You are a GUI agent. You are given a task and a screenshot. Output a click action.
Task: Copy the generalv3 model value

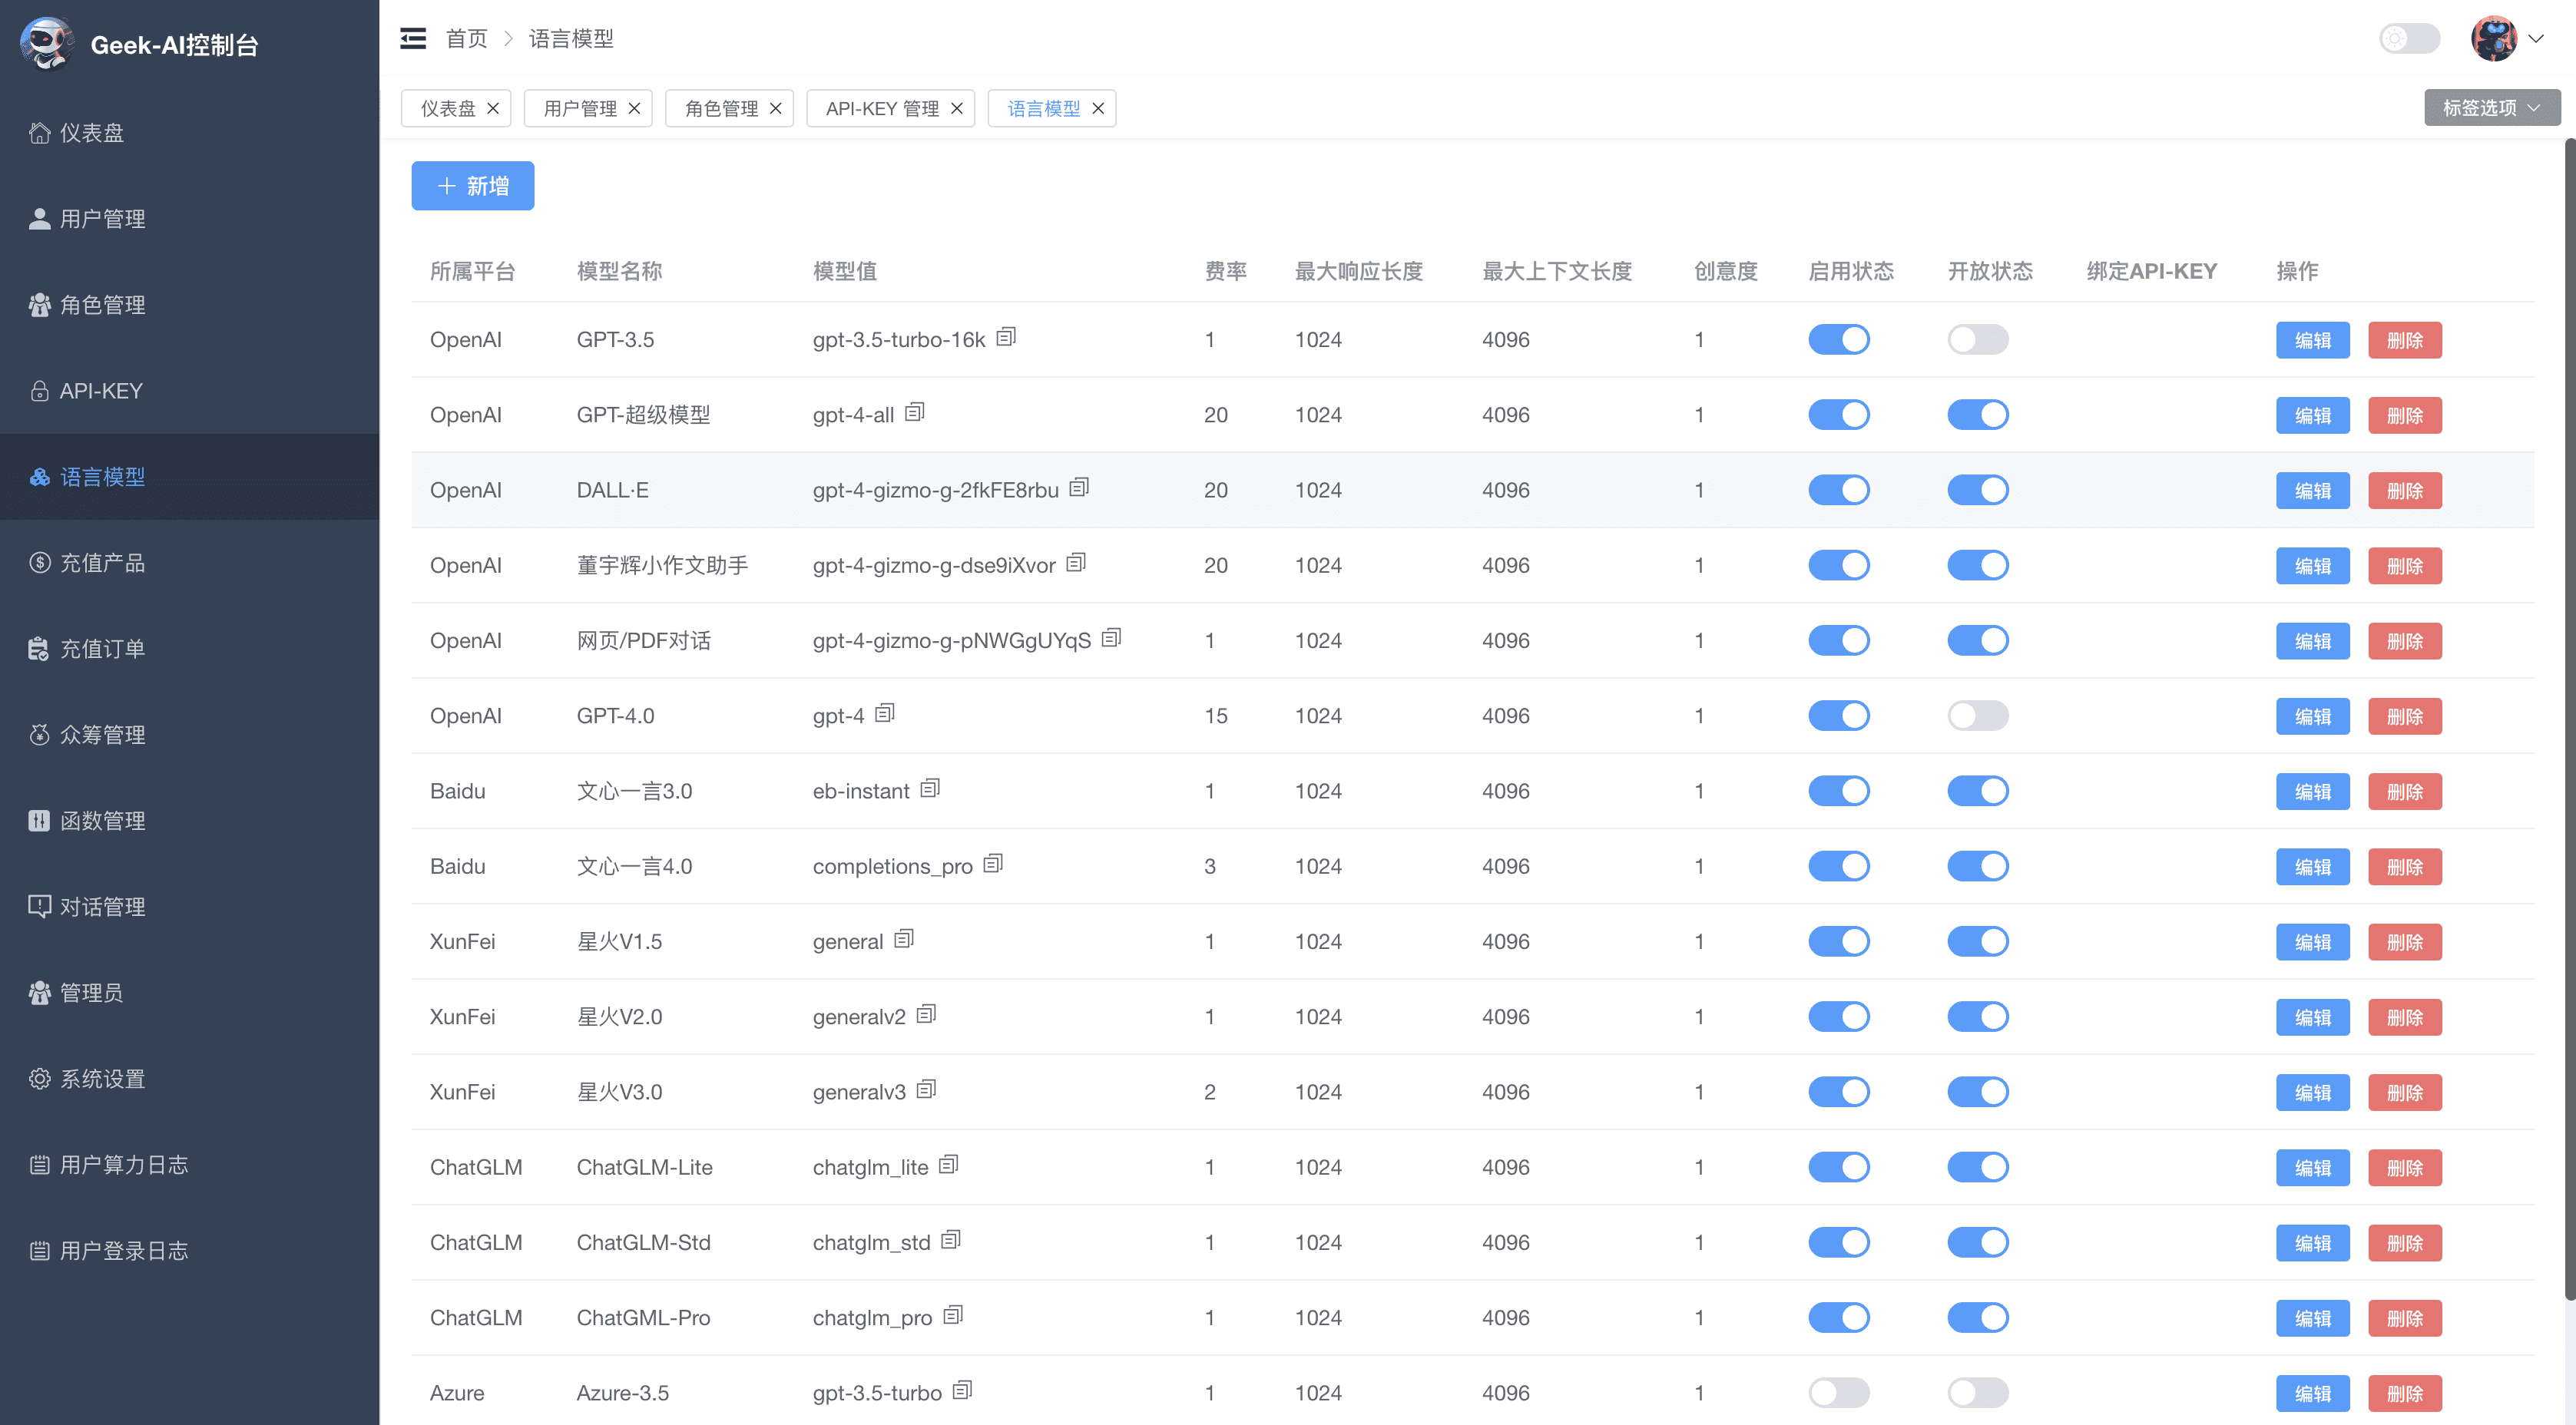click(x=926, y=1090)
